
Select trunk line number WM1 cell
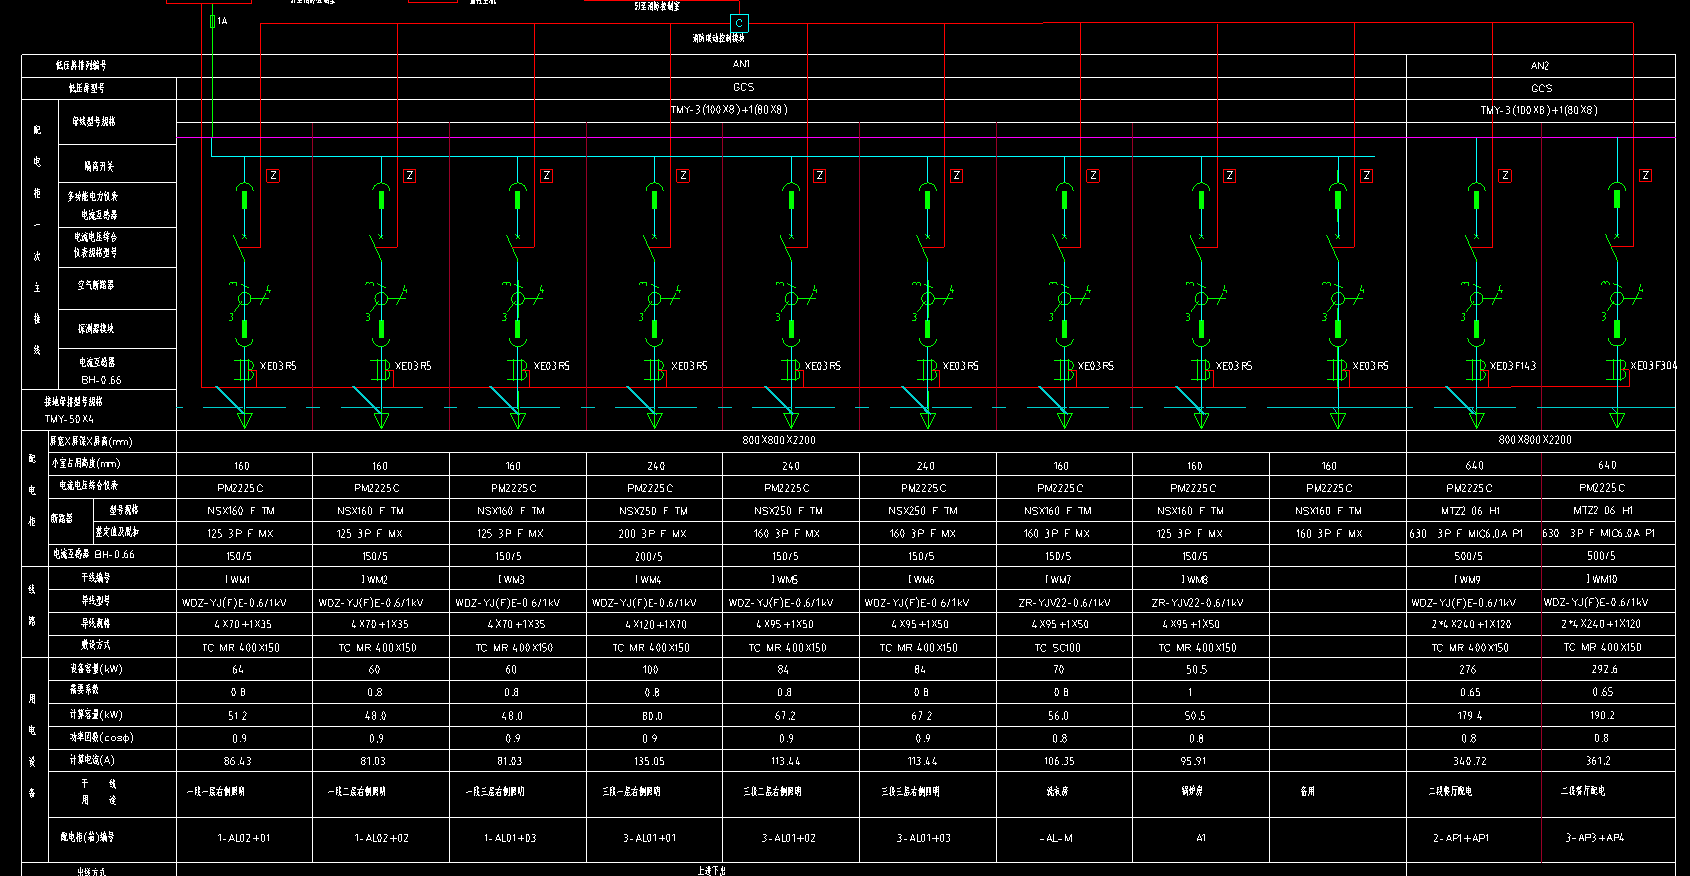click(x=238, y=580)
